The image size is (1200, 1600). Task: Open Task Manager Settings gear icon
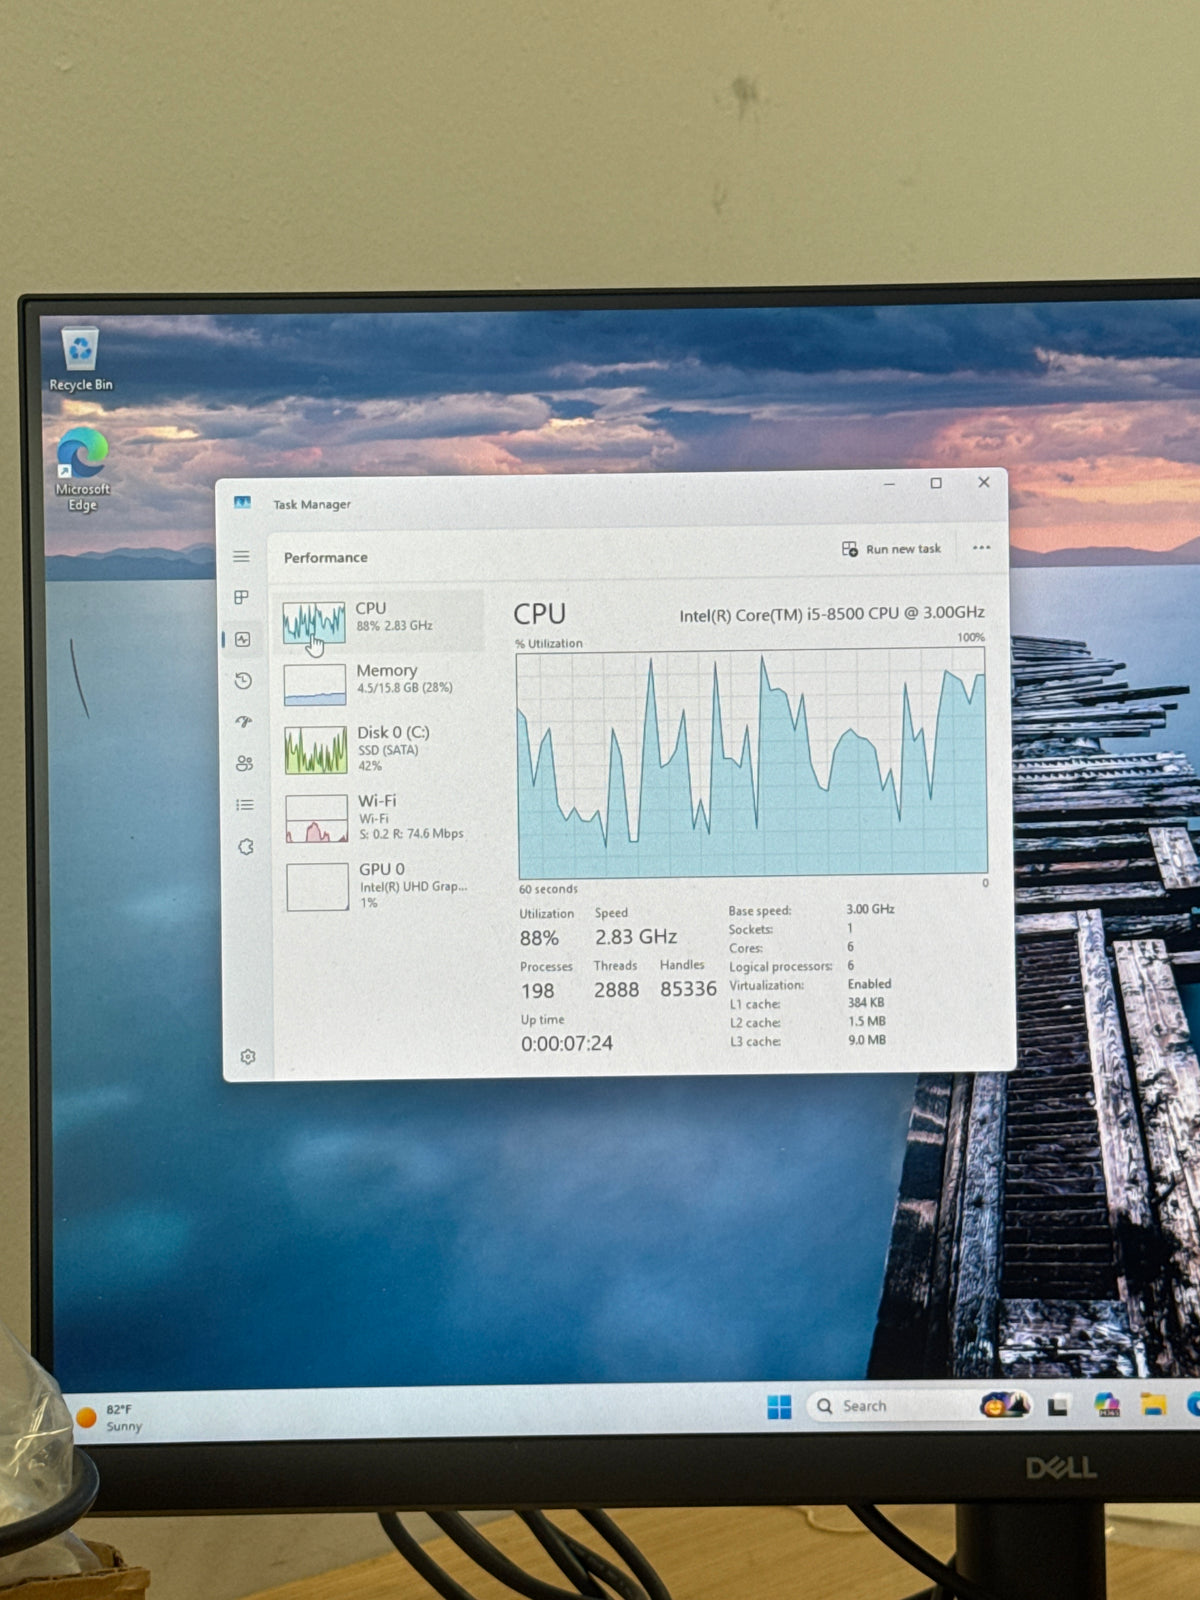[x=248, y=1057]
